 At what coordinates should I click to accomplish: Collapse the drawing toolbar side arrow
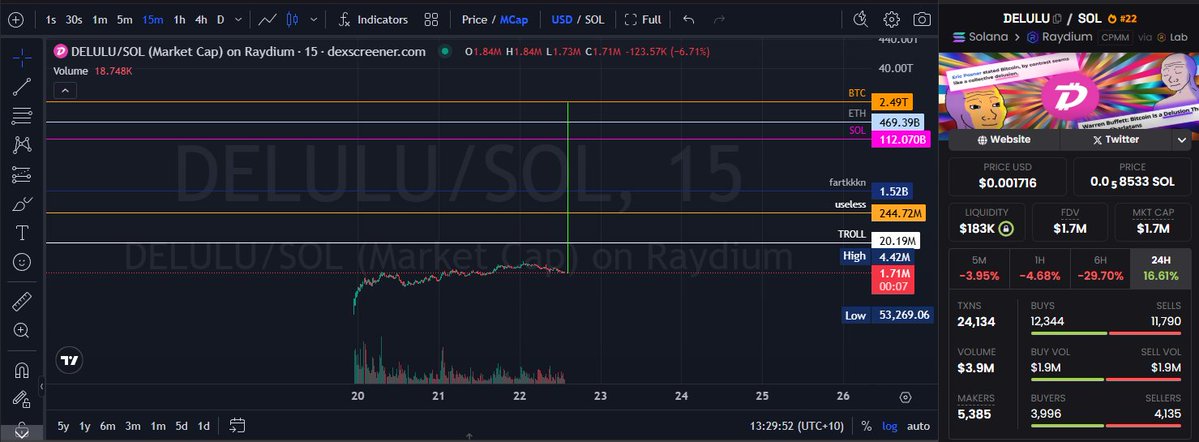coord(42,387)
